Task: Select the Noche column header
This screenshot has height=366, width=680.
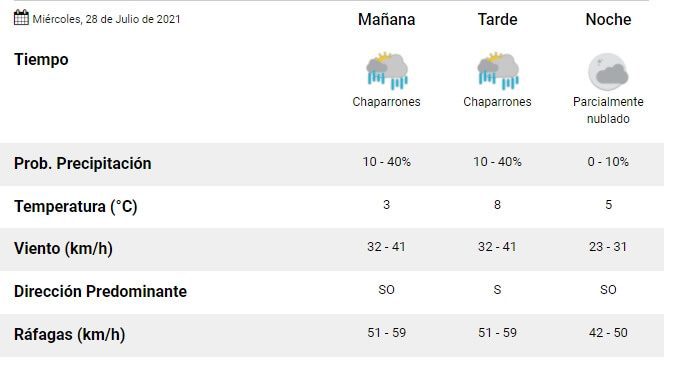Action: click(608, 20)
